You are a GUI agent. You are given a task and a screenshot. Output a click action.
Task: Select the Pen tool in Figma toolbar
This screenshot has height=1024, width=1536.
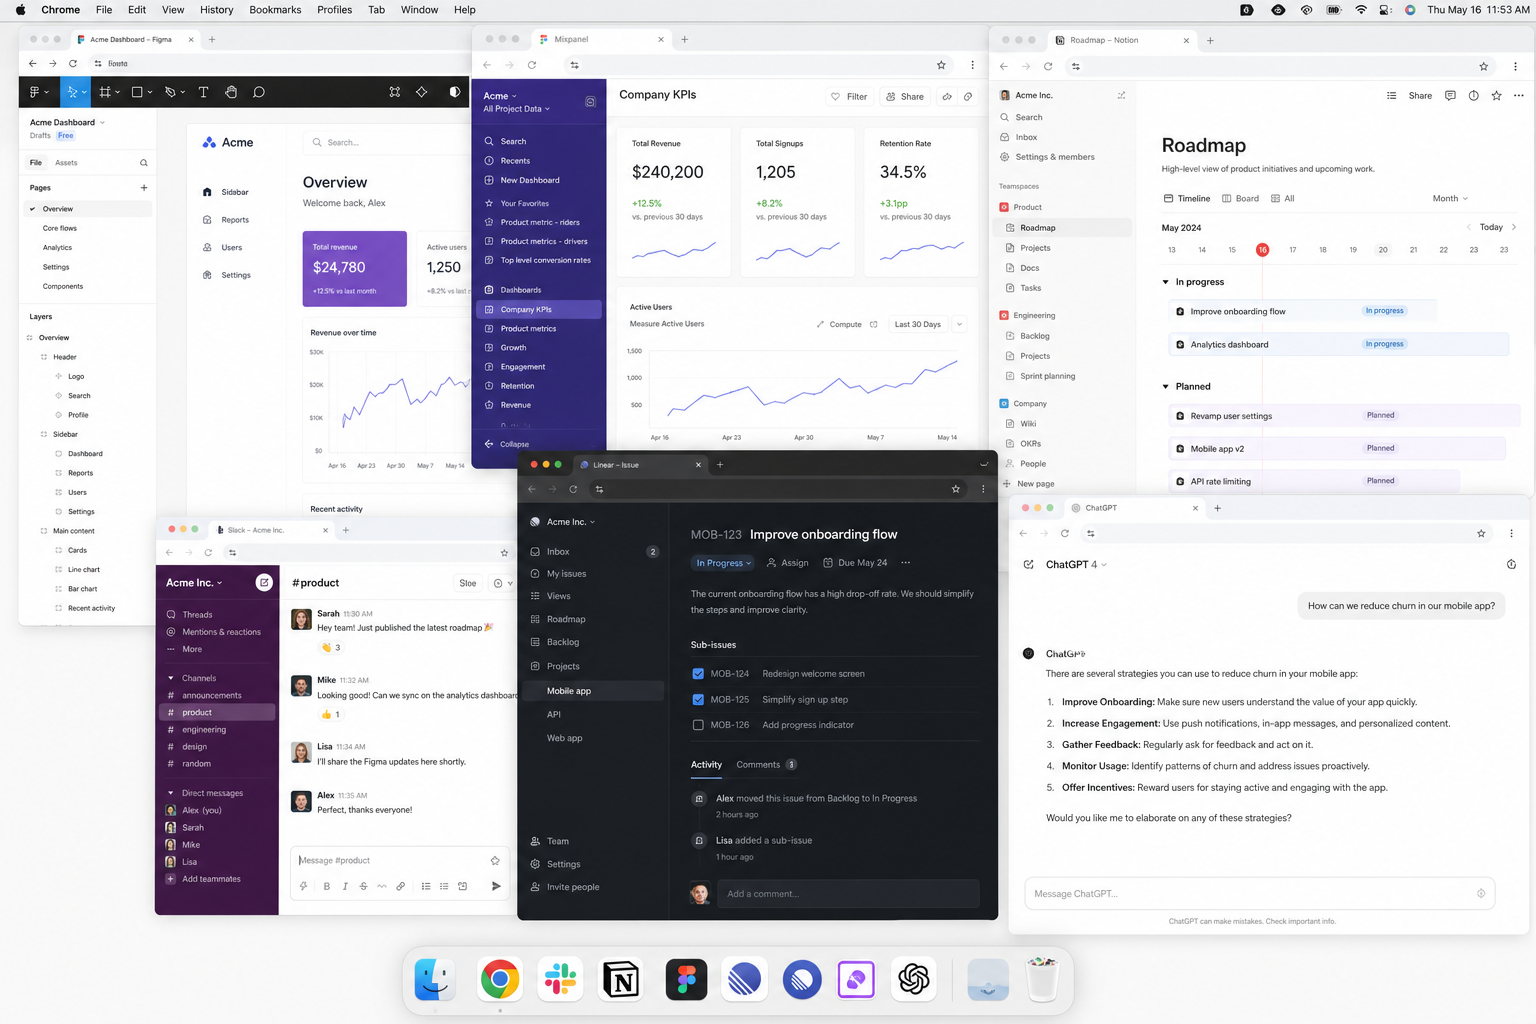coord(170,92)
